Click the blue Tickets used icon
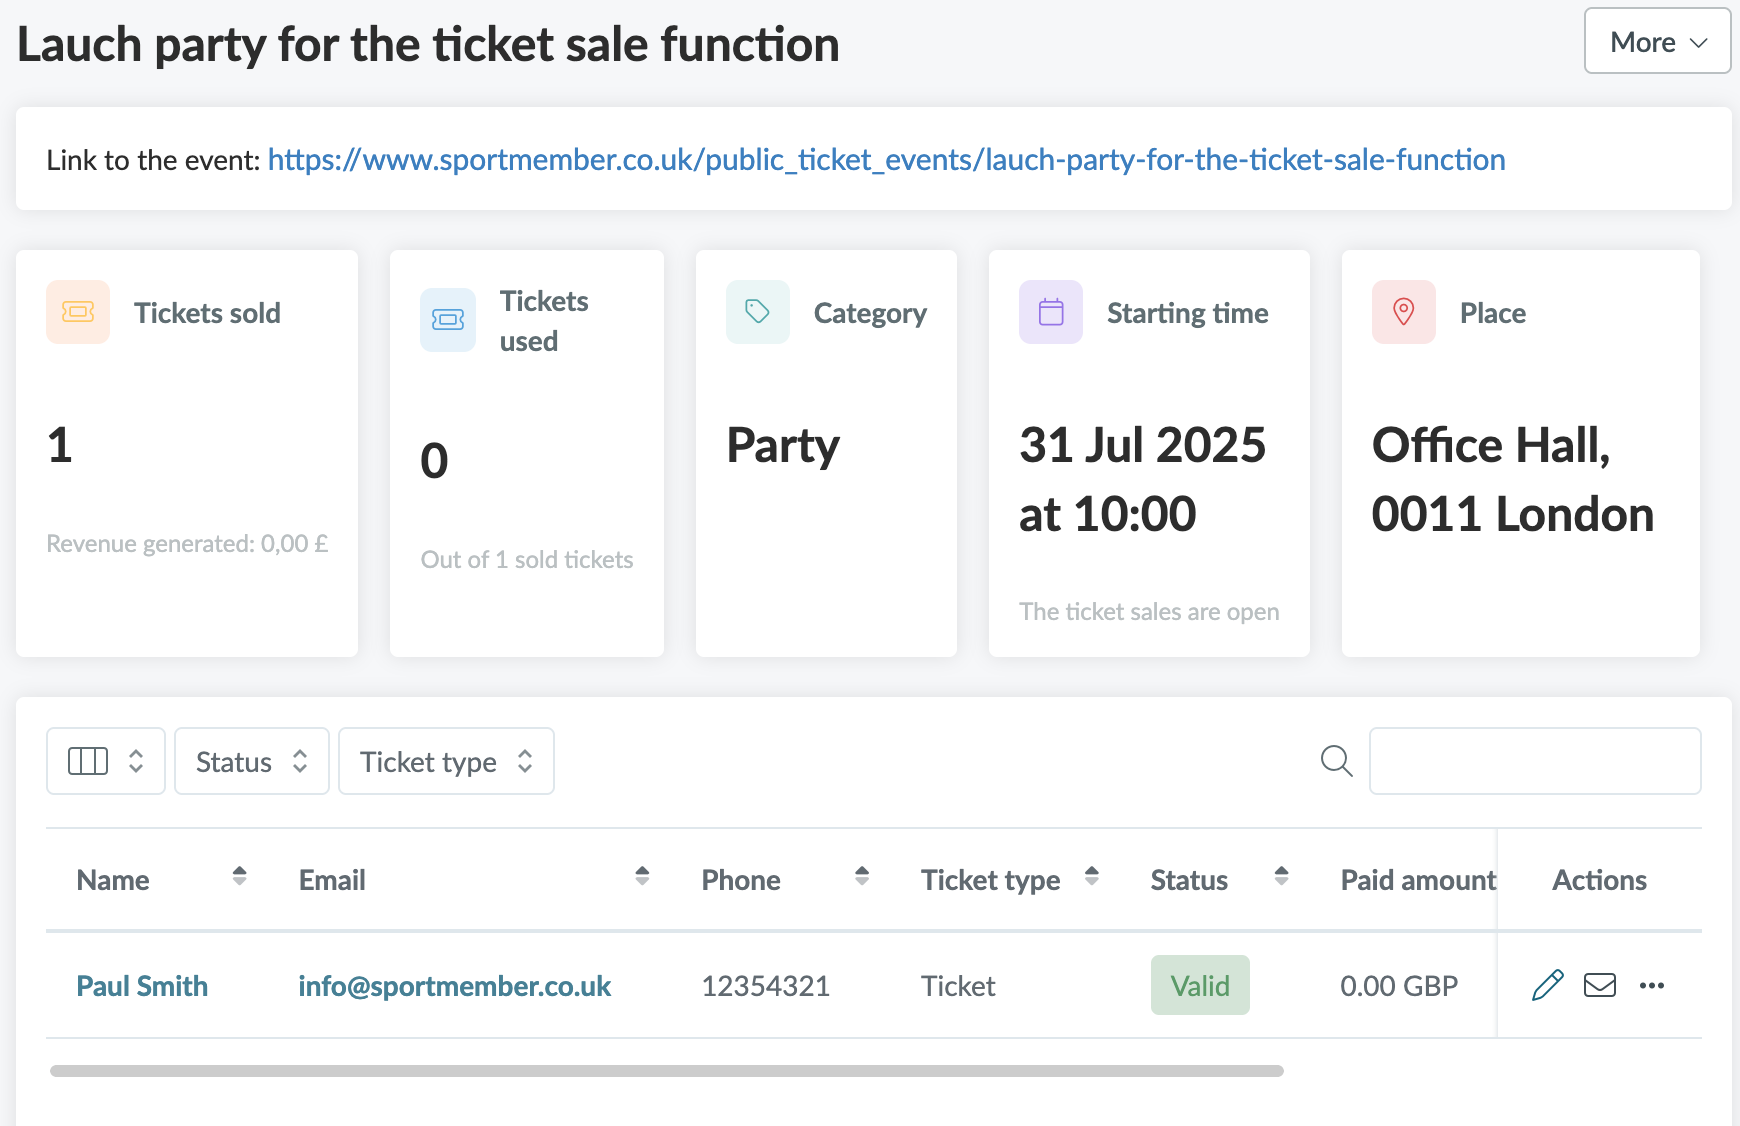The image size is (1740, 1126). (448, 320)
